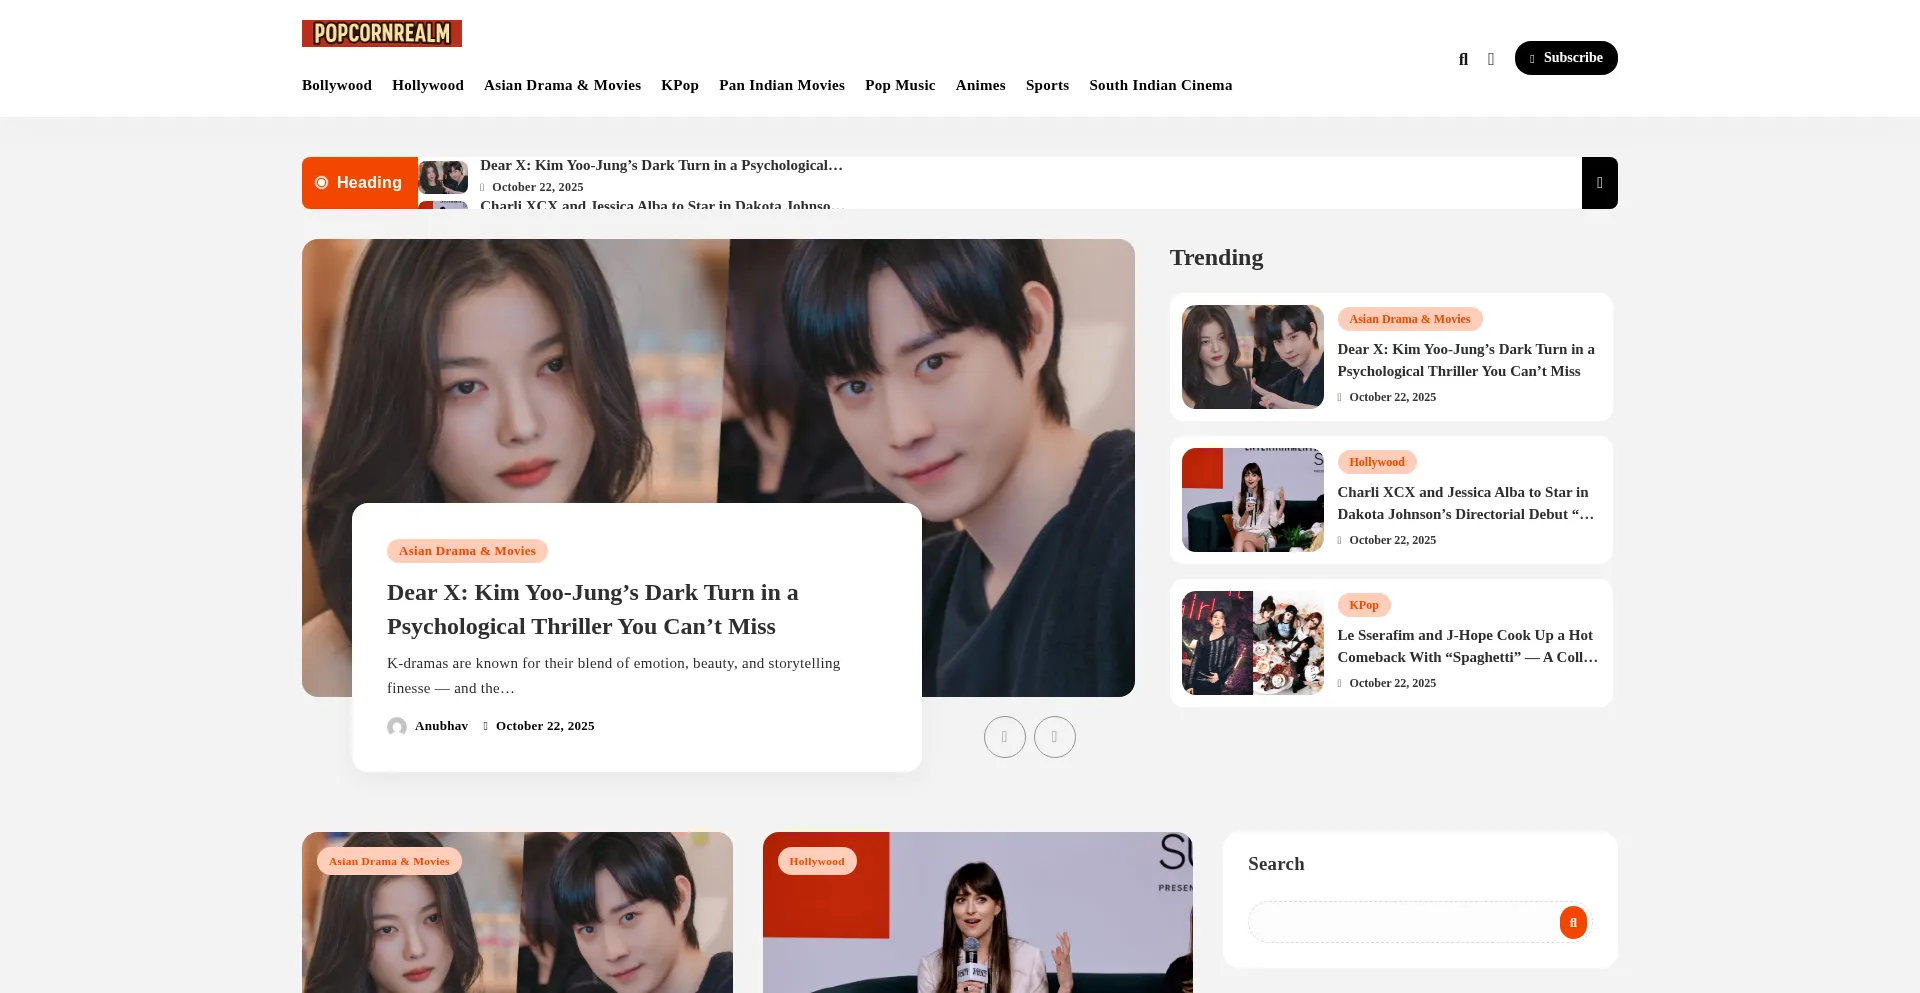
Task: Click the search magnifier icon in header
Action: pos(1463,59)
